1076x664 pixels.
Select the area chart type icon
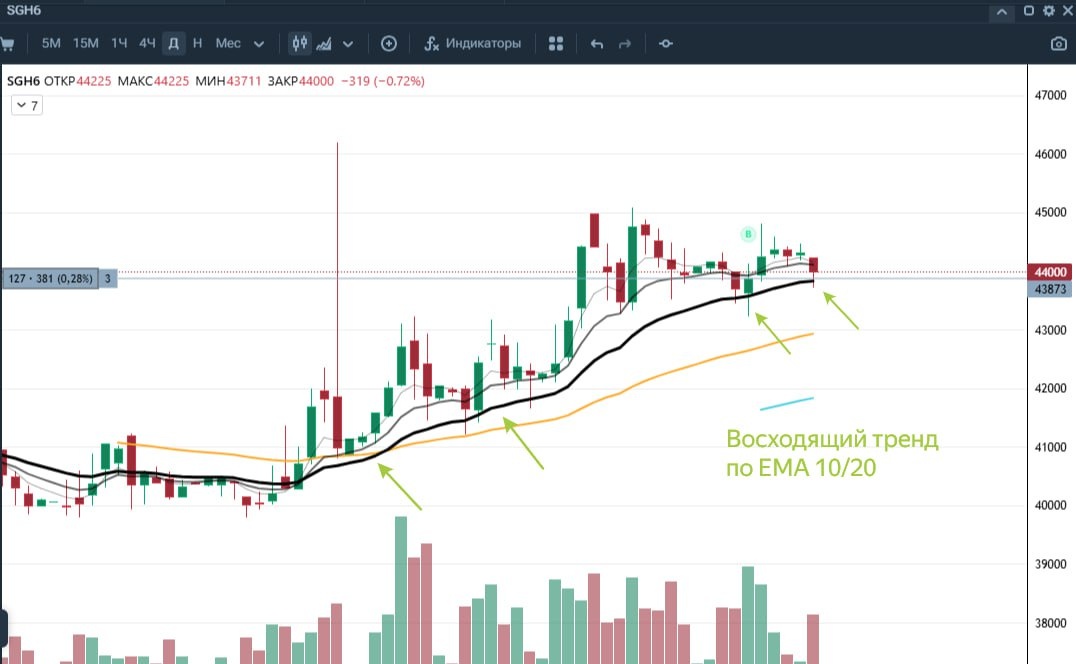coord(324,44)
